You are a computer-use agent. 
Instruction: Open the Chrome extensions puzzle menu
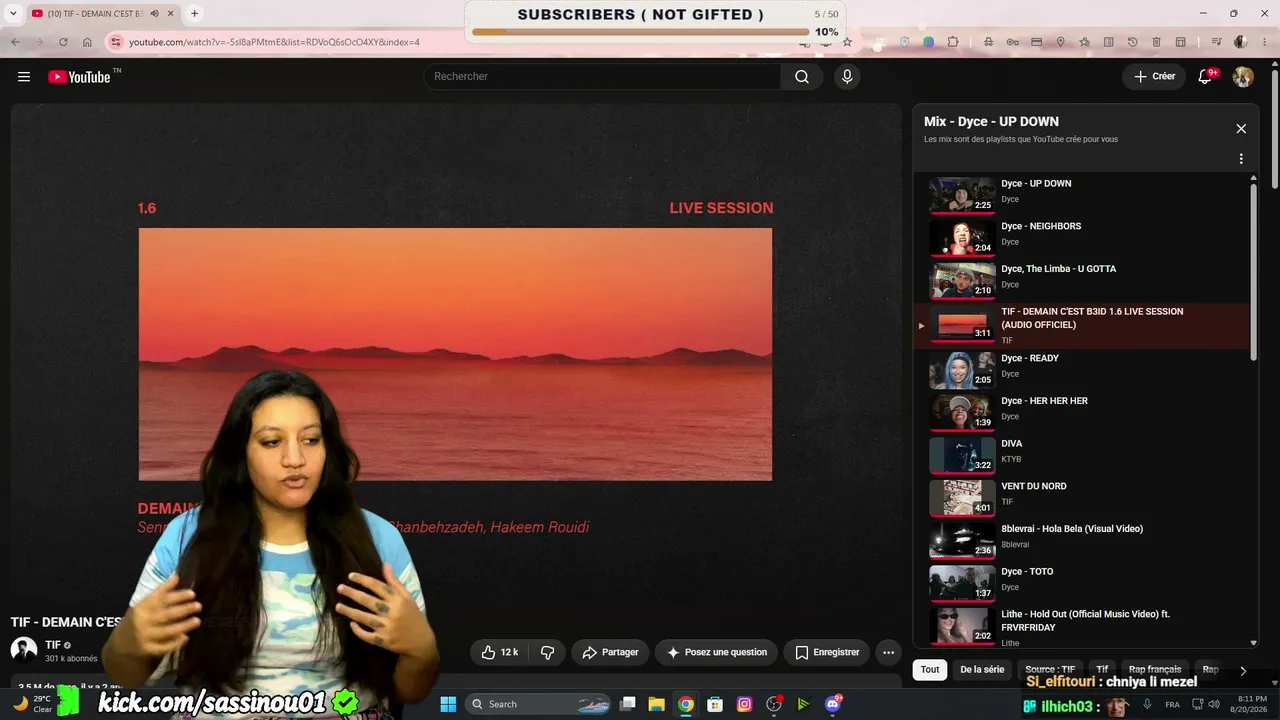click(x=953, y=42)
